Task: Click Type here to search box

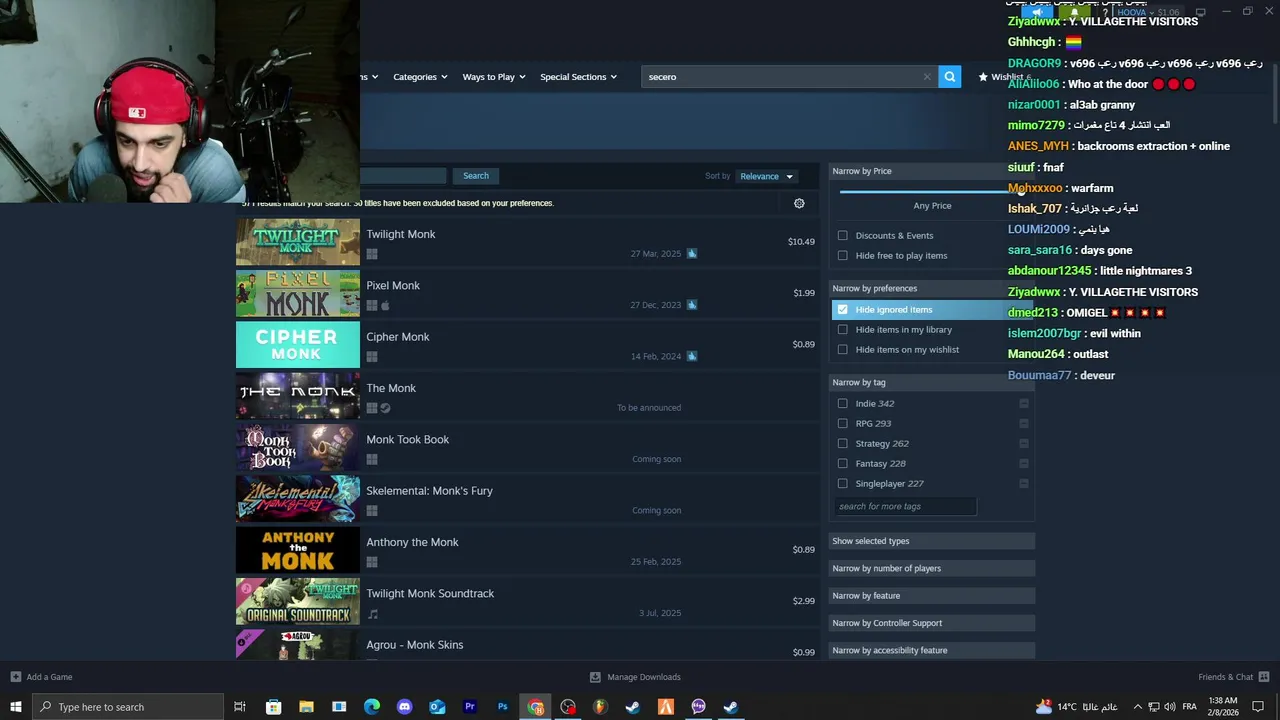Action: click(127, 707)
